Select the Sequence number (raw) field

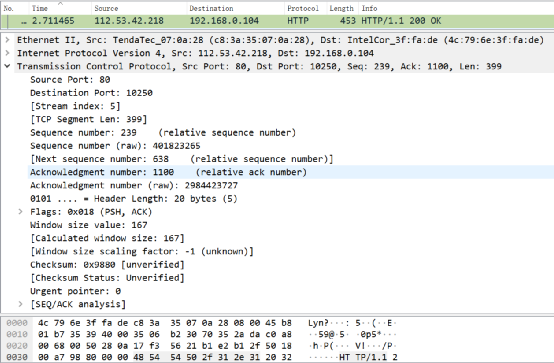[115, 146]
